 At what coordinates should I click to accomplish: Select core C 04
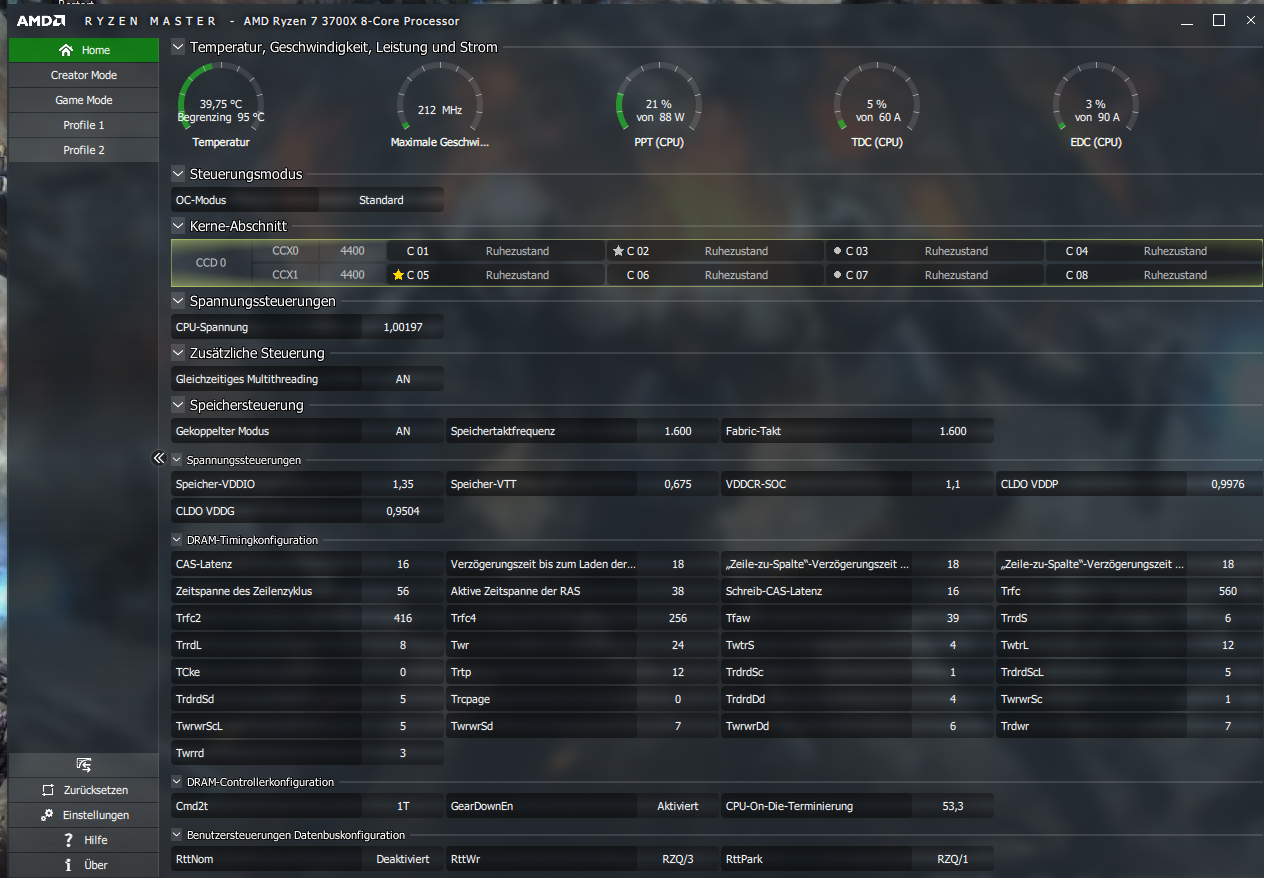1154,251
